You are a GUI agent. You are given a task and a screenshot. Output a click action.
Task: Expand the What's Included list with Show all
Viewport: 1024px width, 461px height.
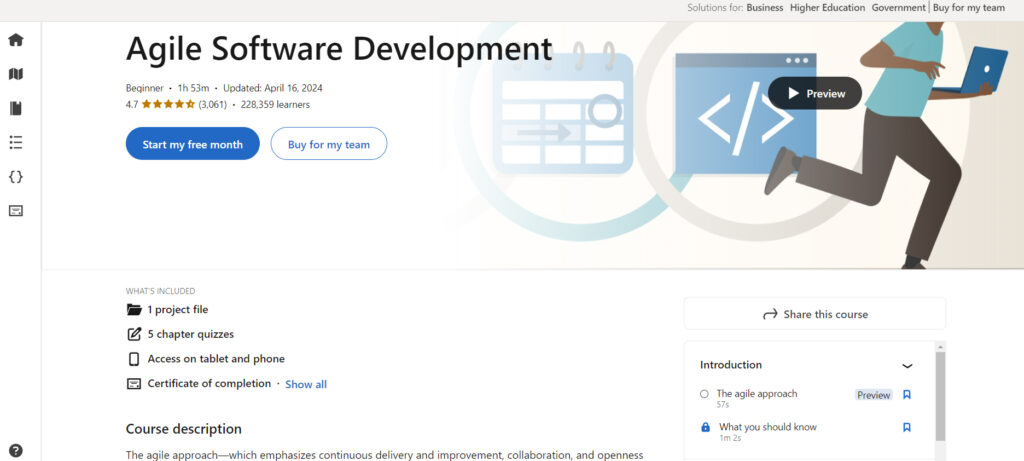(x=305, y=384)
